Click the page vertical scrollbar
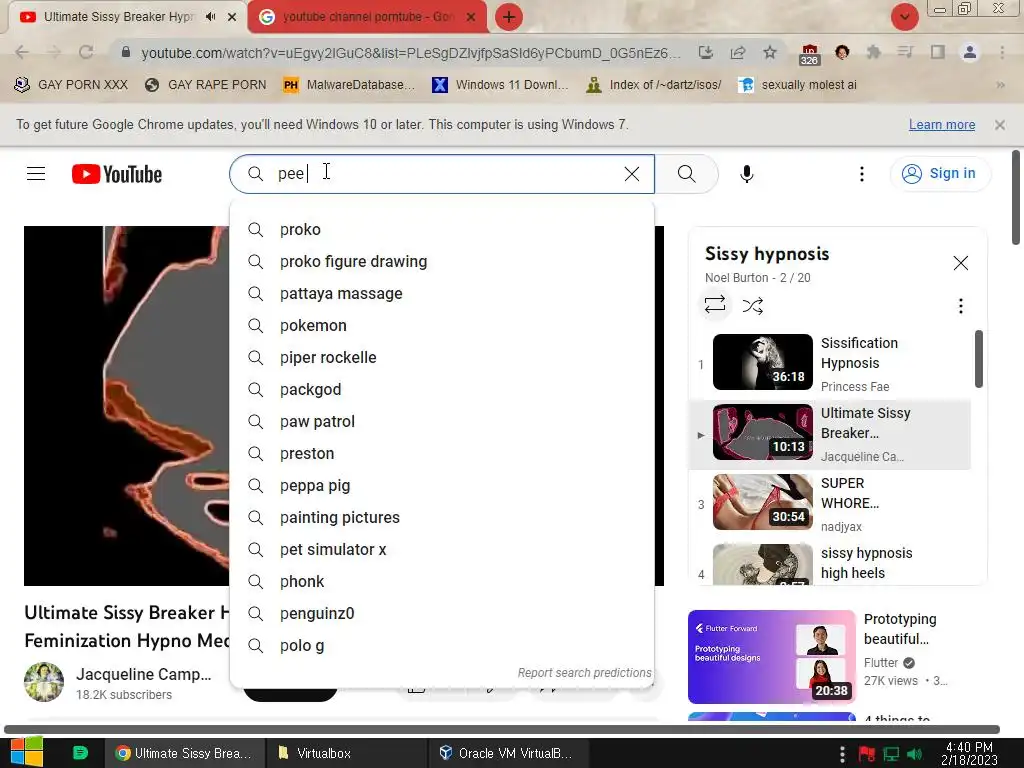Viewport: 1024px width, 768px height. [1016, 197]
